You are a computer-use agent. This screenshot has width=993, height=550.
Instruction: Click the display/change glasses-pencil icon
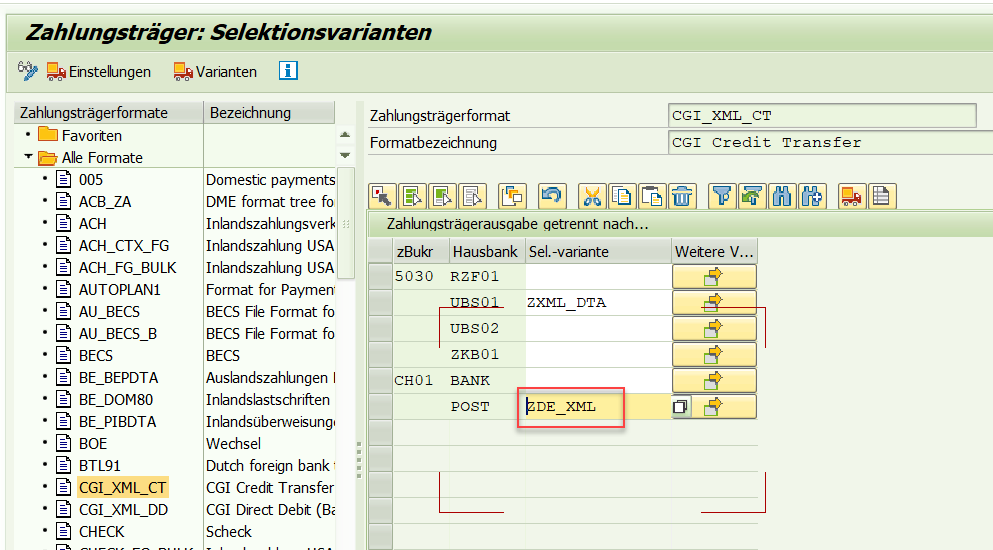[x=27, y=71]
